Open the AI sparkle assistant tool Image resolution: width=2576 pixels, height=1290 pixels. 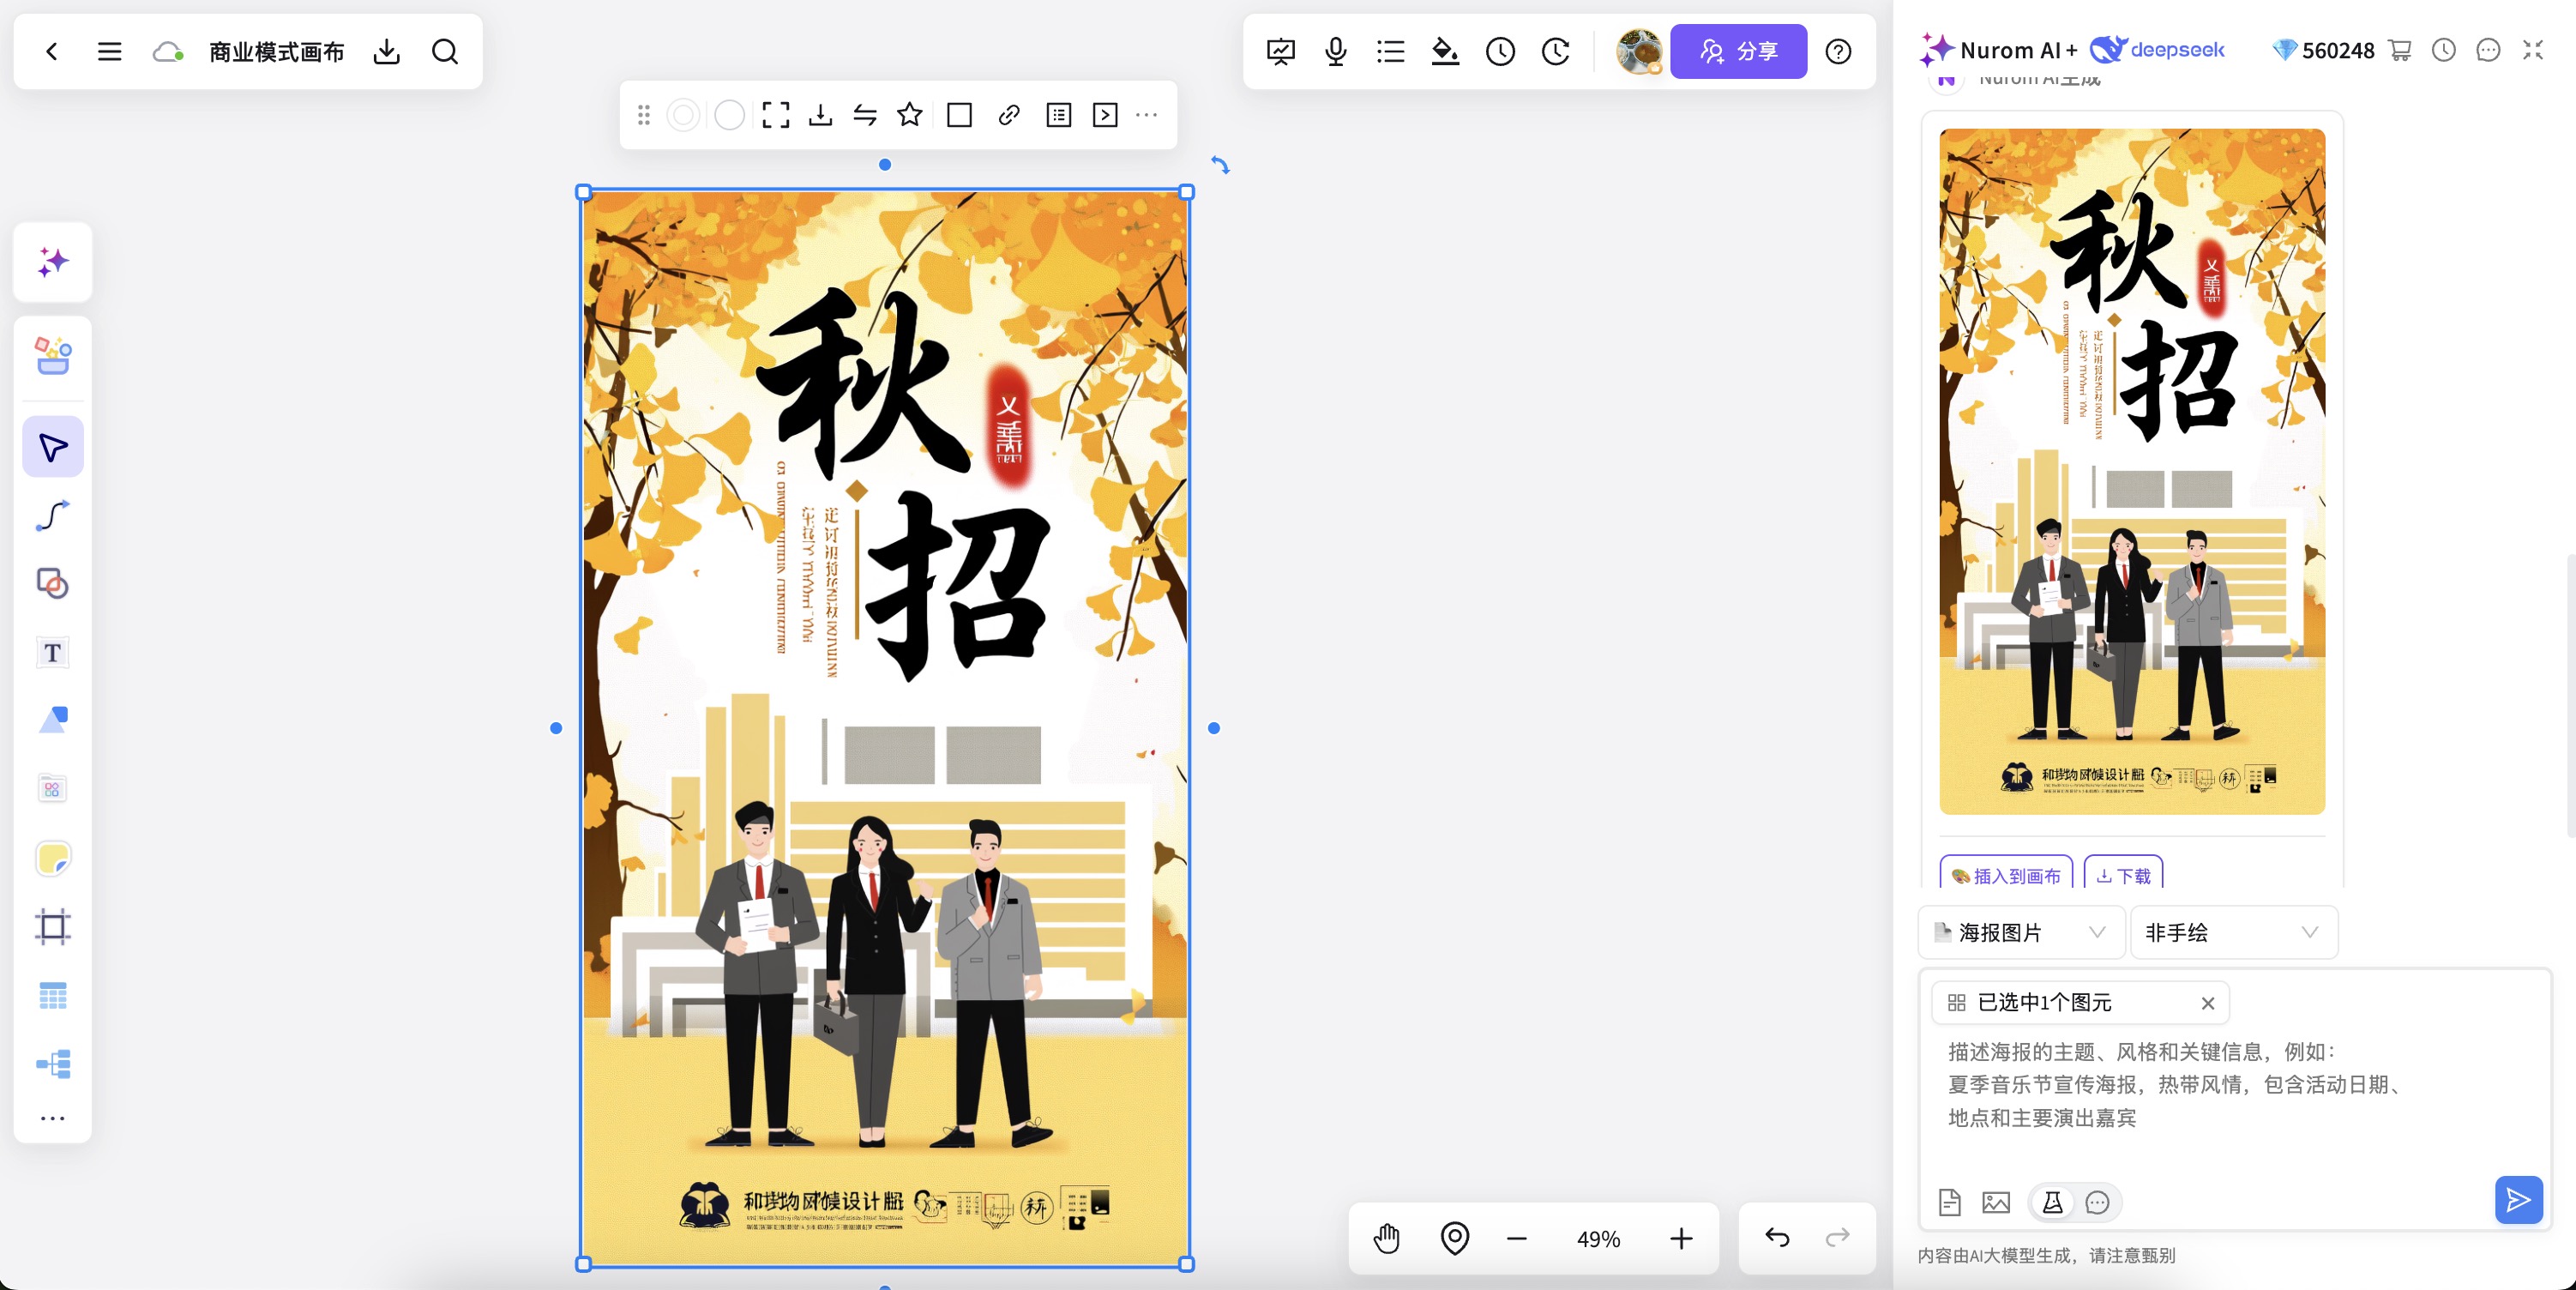point(53,262)
